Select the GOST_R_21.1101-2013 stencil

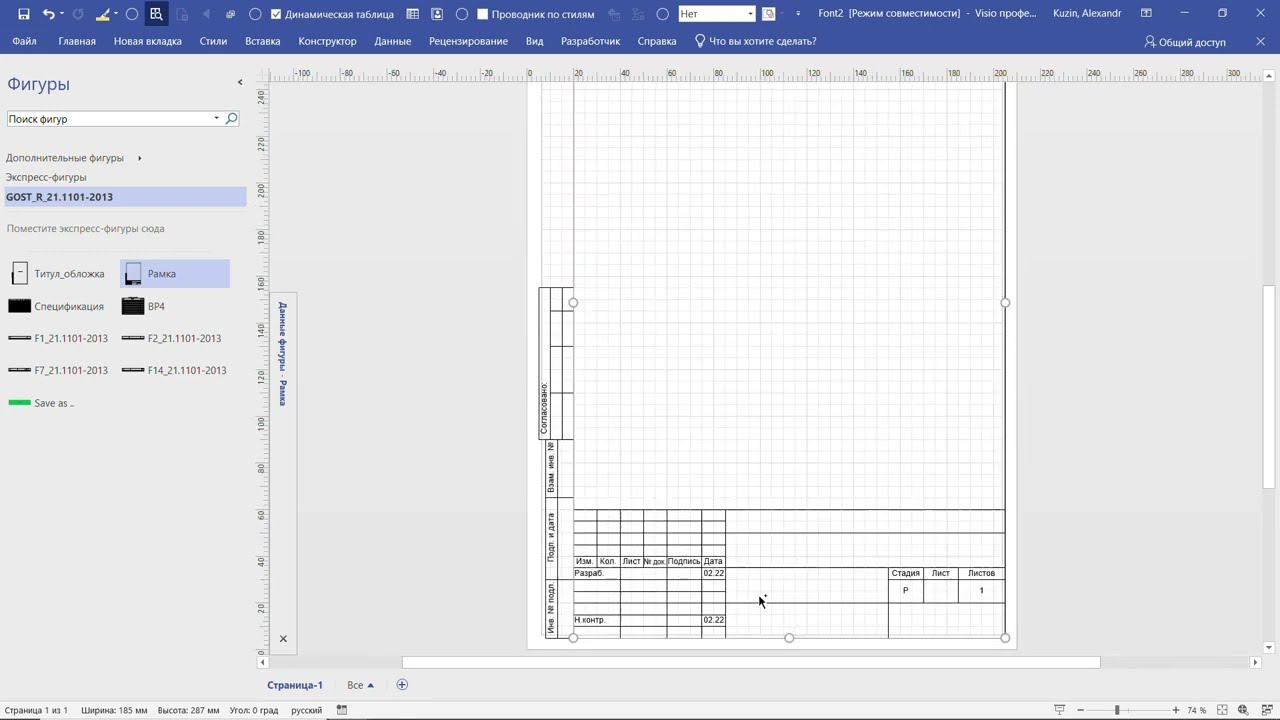125,197
